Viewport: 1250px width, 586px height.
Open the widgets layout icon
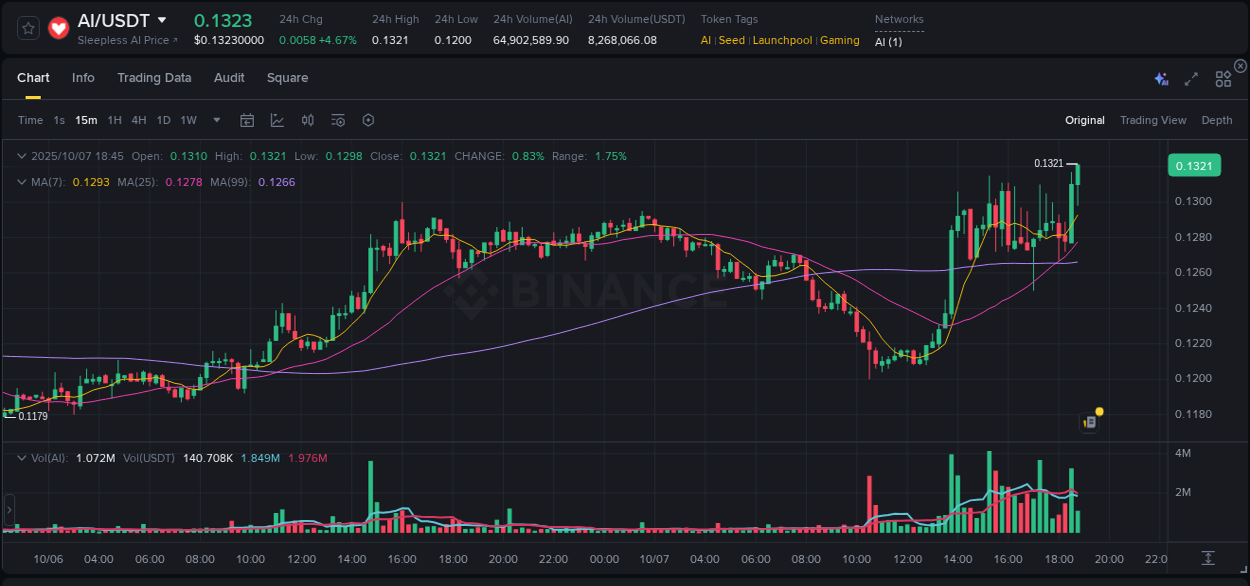pos(1223,78)
